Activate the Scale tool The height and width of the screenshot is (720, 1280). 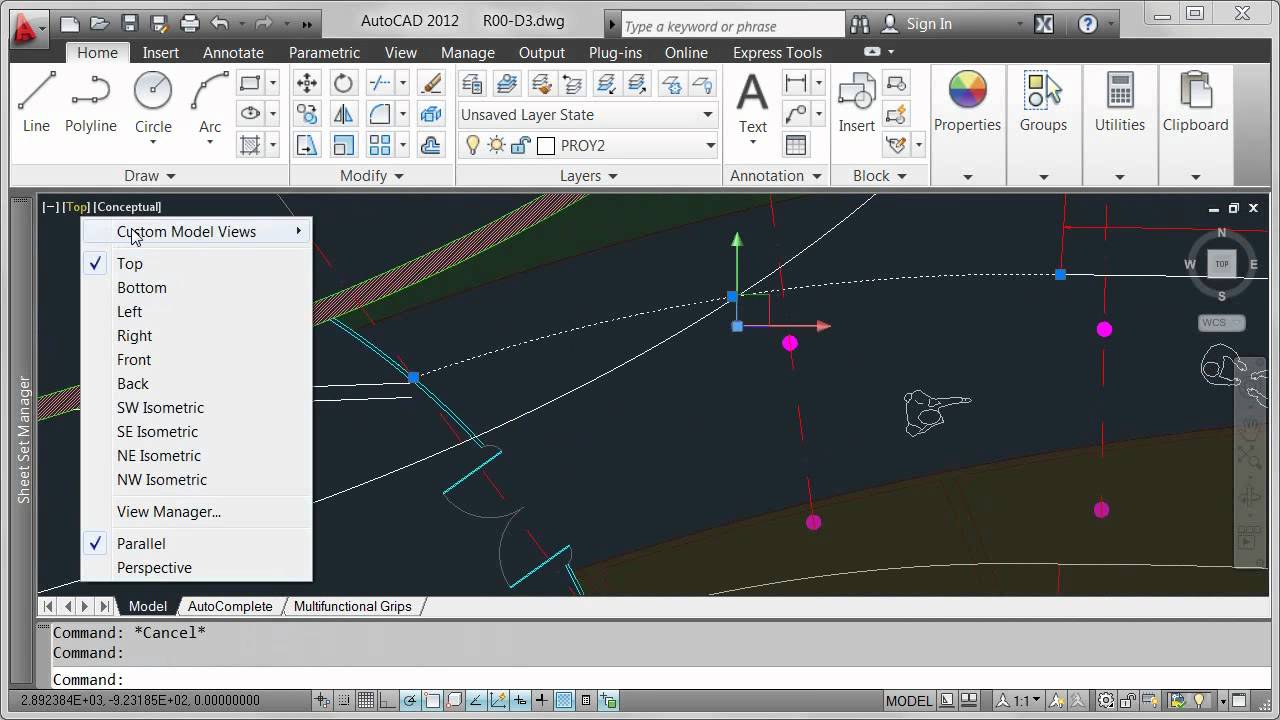click(x=343, y=146)
